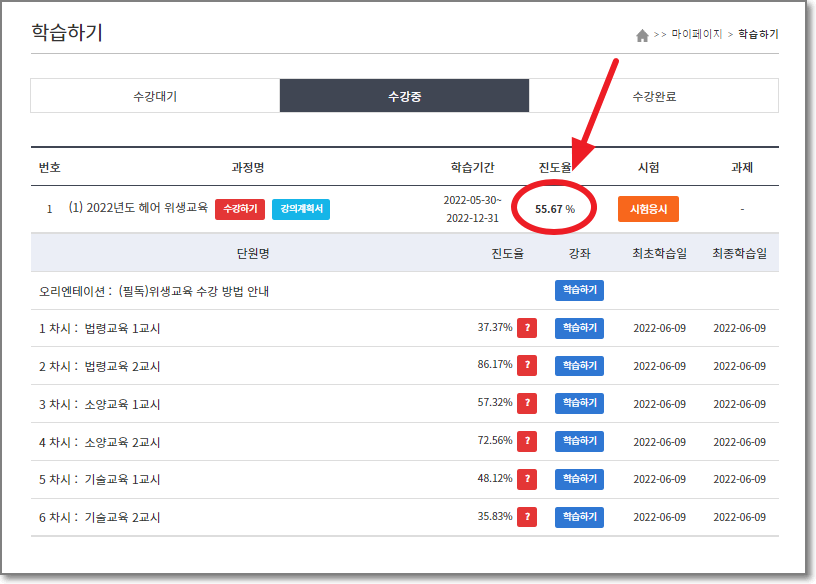816x584 pixels.
Task: Click the 학습기간 column header
Action: pyautogui.click(x=472, y=167)
